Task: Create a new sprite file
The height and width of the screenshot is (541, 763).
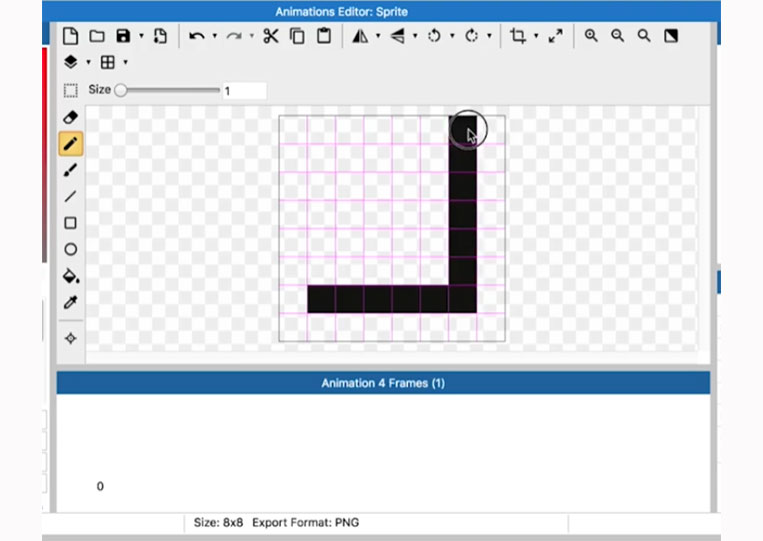Action: tap(71, 36)
